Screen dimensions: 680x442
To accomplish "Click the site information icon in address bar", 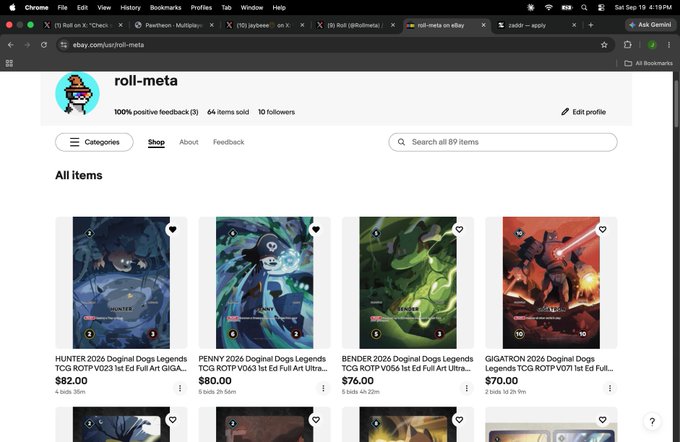I will click(64, 45).
